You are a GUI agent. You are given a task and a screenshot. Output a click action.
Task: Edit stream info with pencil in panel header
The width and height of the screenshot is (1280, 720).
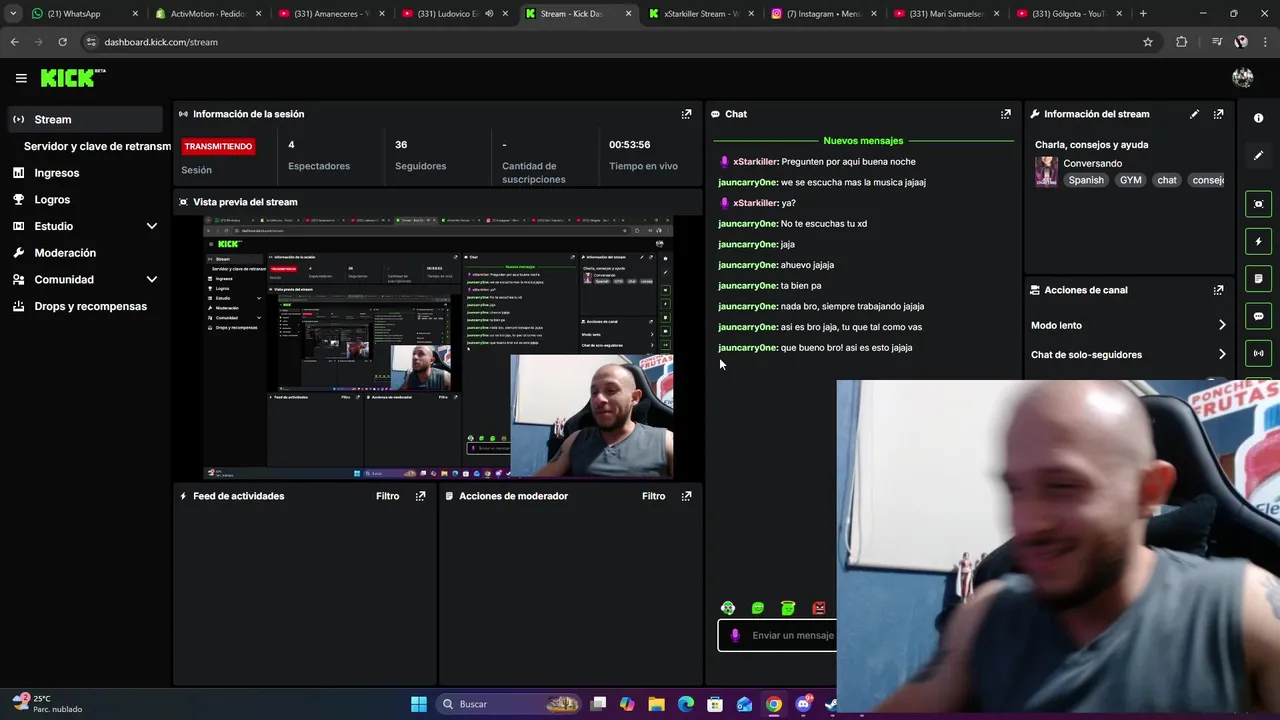pos(1194,114)
